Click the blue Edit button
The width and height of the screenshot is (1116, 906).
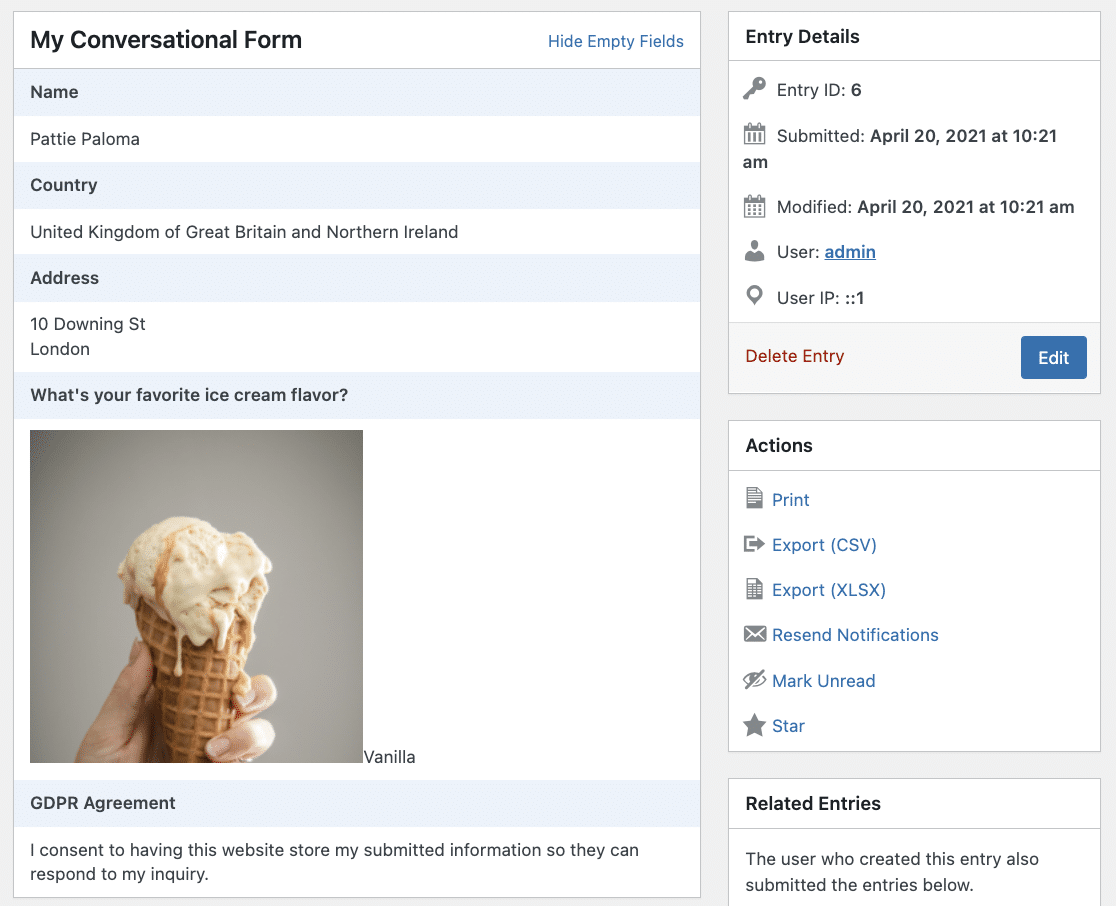pyautogui.click(x=1053, y=357)
